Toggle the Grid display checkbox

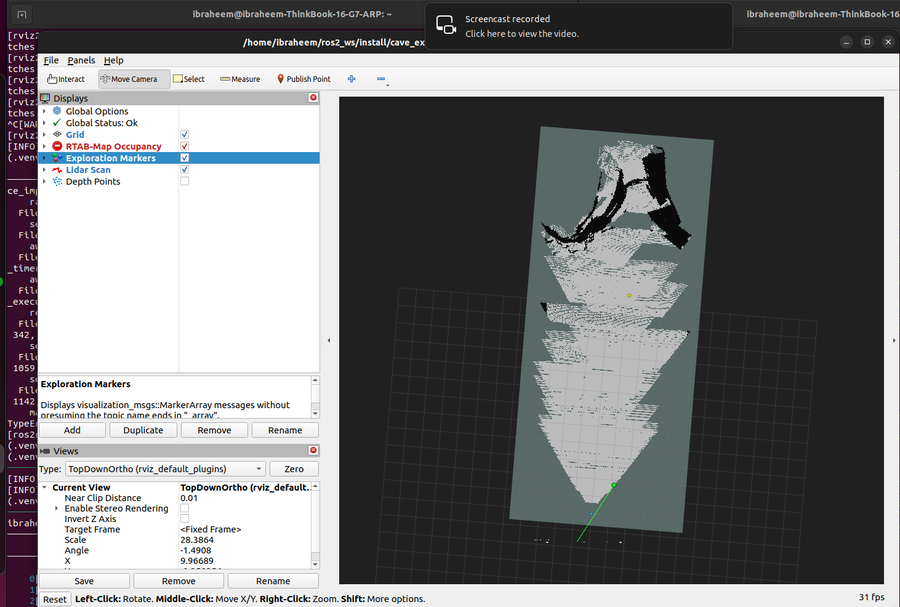pyautogui.click(x=184, y=134)
